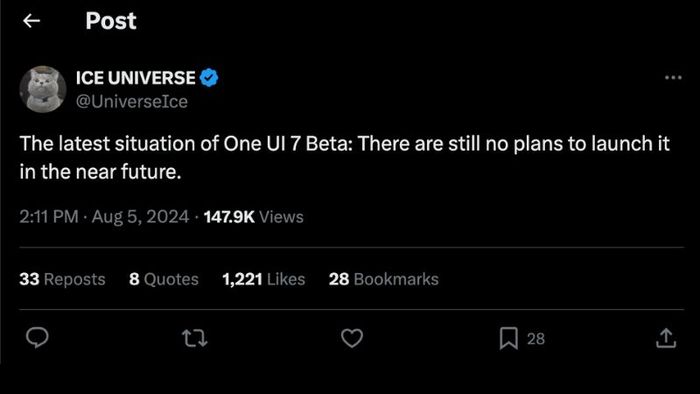The width and height of the screenshot is (700, 394).
Task: View the 8 Quotes list
Action: click(x=164, y=279)
